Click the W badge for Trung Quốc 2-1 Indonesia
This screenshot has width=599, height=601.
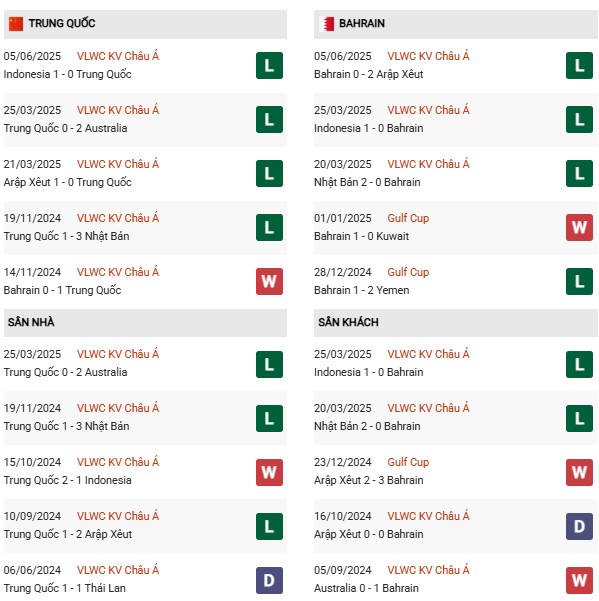click(269, 472)
